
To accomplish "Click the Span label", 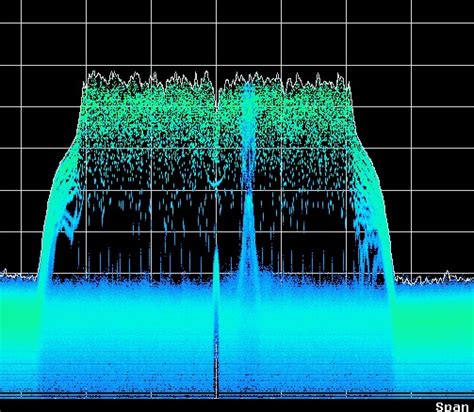I will 452,407.
